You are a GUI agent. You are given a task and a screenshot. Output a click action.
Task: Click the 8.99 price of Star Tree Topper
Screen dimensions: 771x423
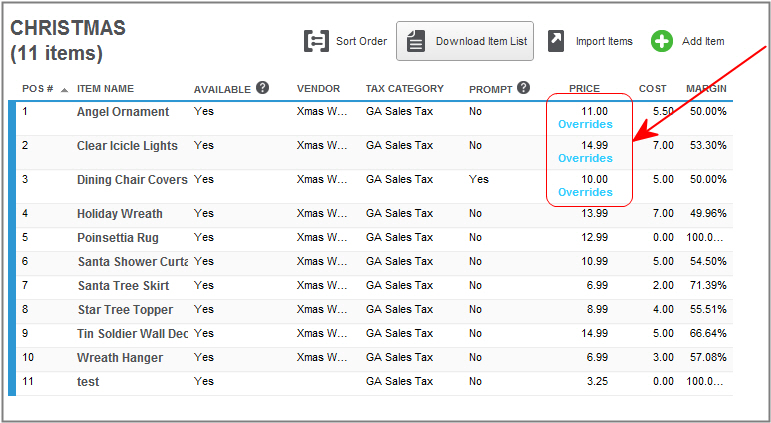point(597,310)
